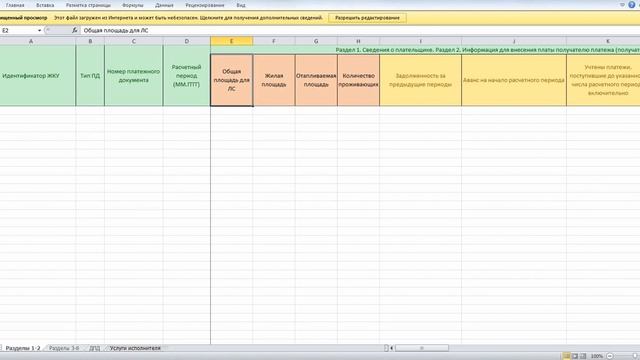
Task: Select column G header
Action: point(316,41)
